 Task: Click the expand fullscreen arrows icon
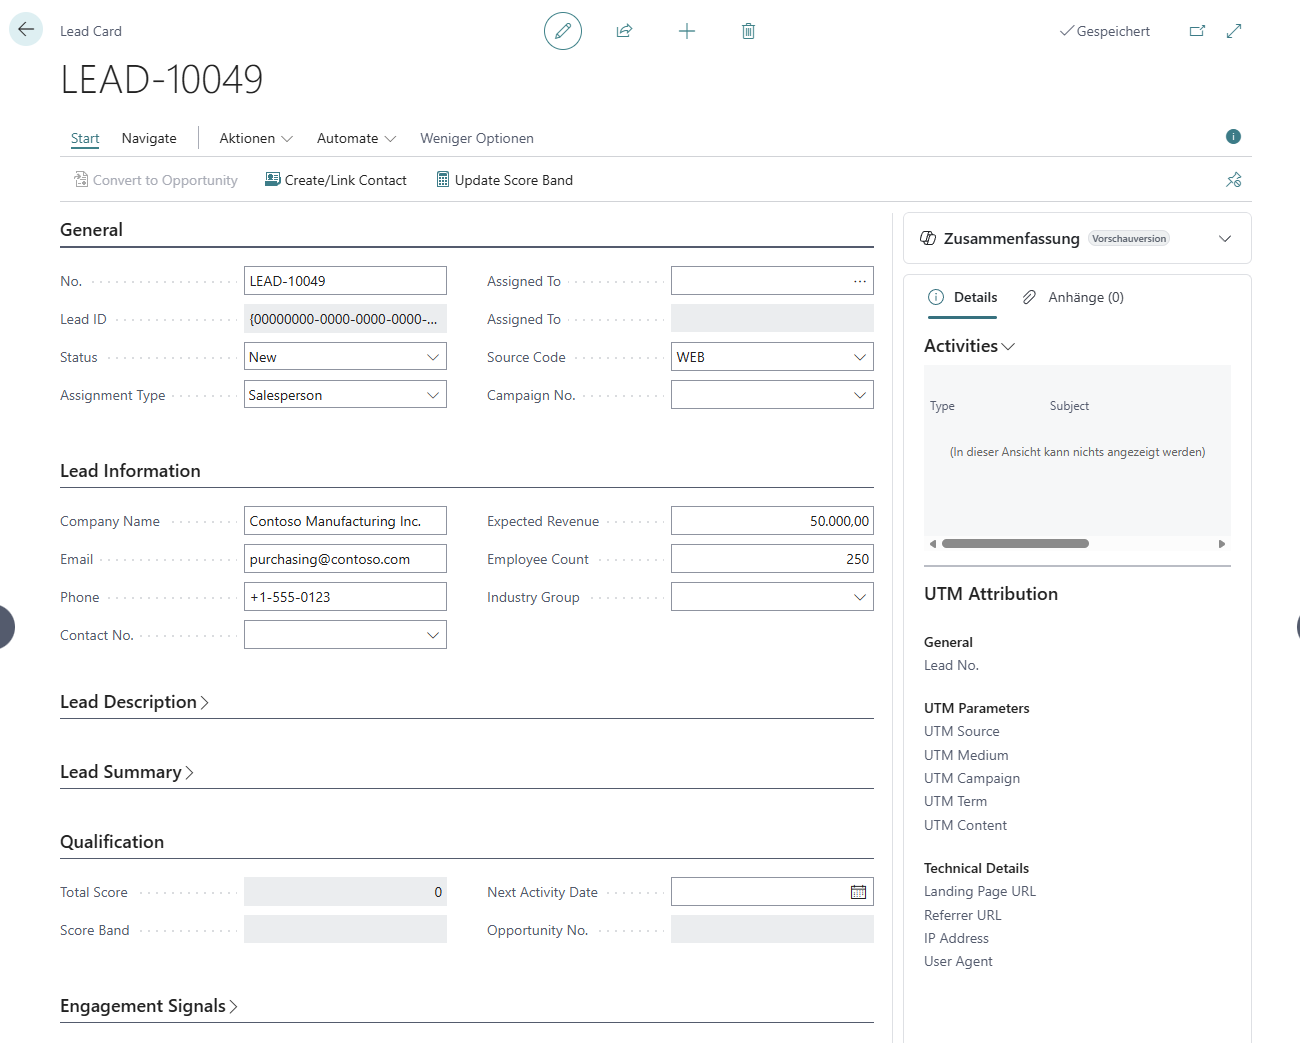(1234, 31)
